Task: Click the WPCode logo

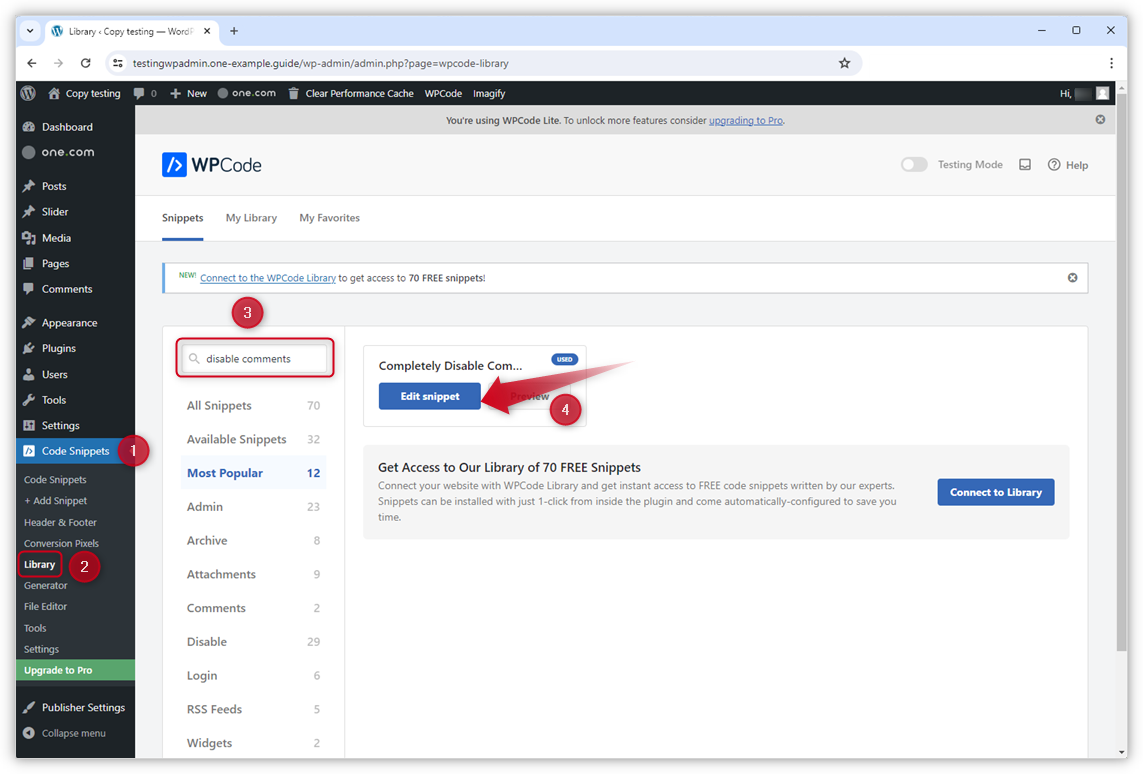Action: pos(212,165)
